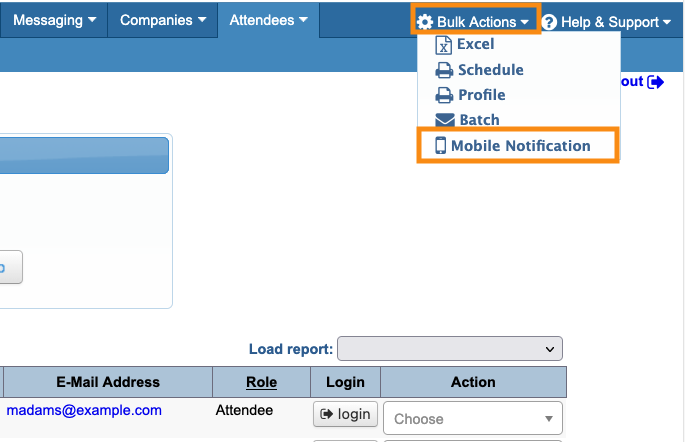Open the Choose action dropdown
This screenshot has height=442, width=685.
pos(473,419)
